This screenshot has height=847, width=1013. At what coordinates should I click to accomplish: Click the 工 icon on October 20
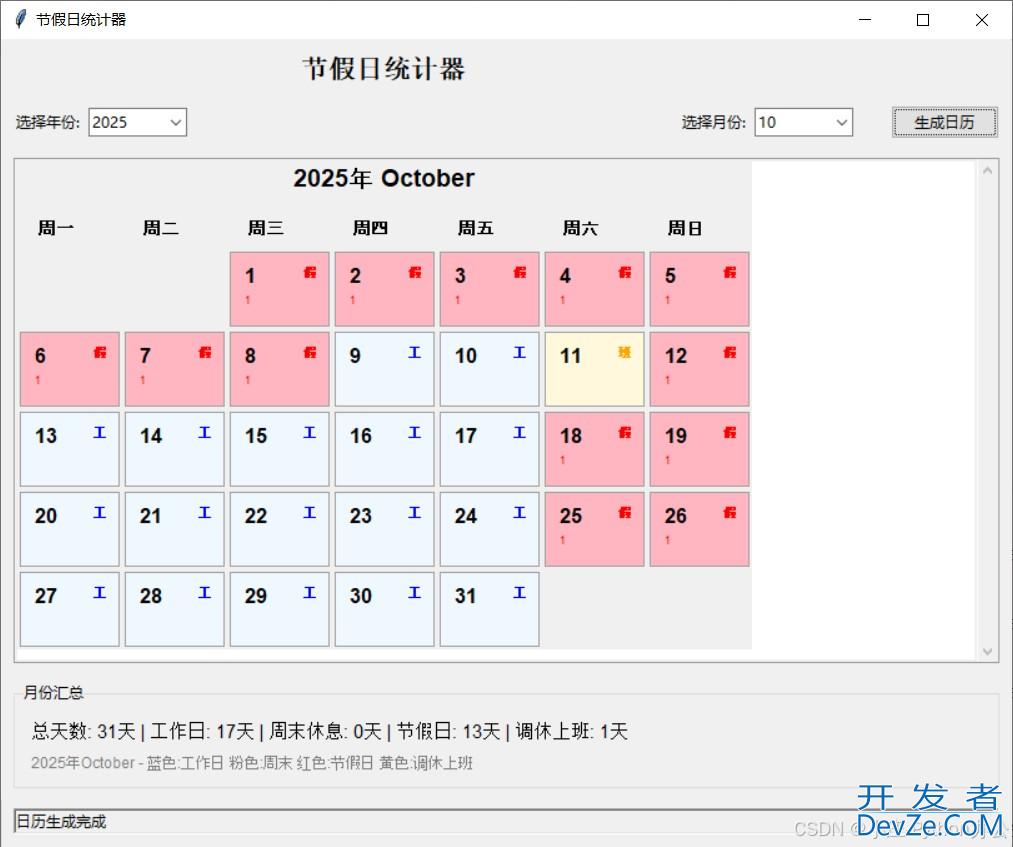(99, 512)
